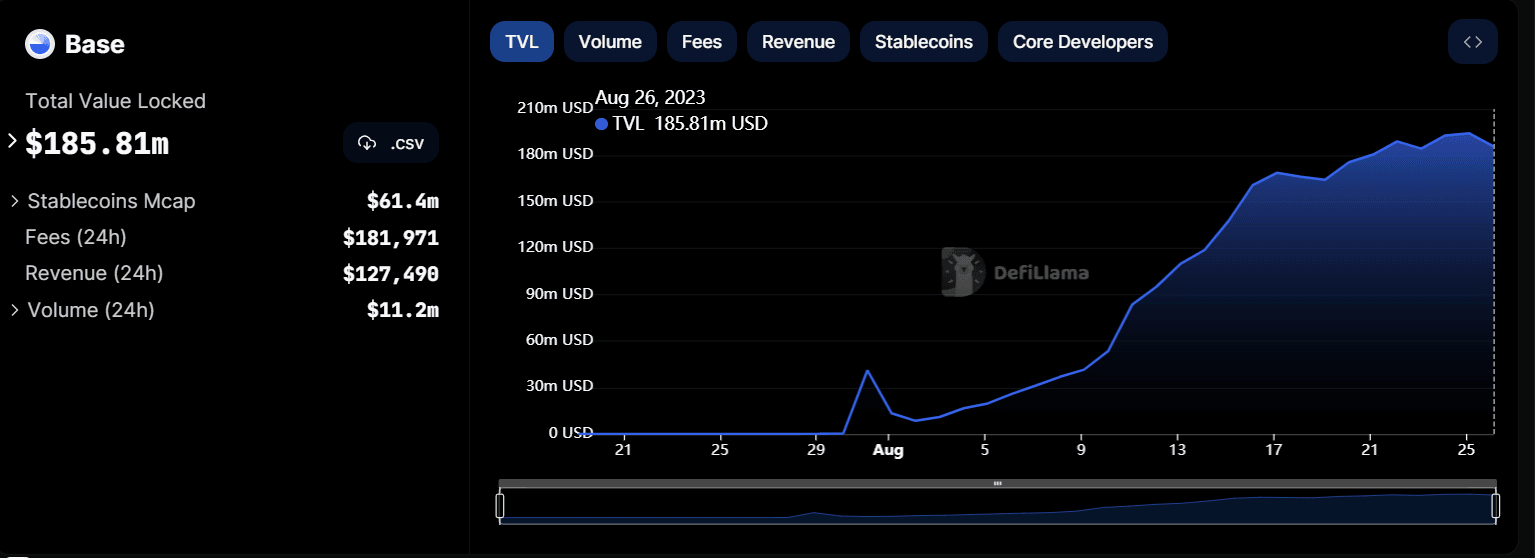Click the grip on top of range bar
The width and height of the screenshot is (1535, 558).
tap(997, 483)
